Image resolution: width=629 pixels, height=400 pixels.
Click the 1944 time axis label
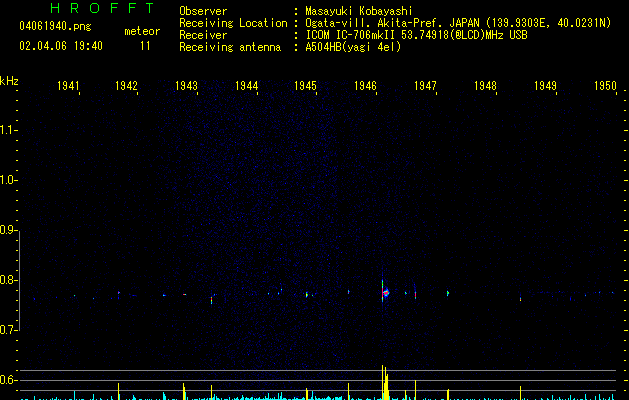(x=246, y=86)
